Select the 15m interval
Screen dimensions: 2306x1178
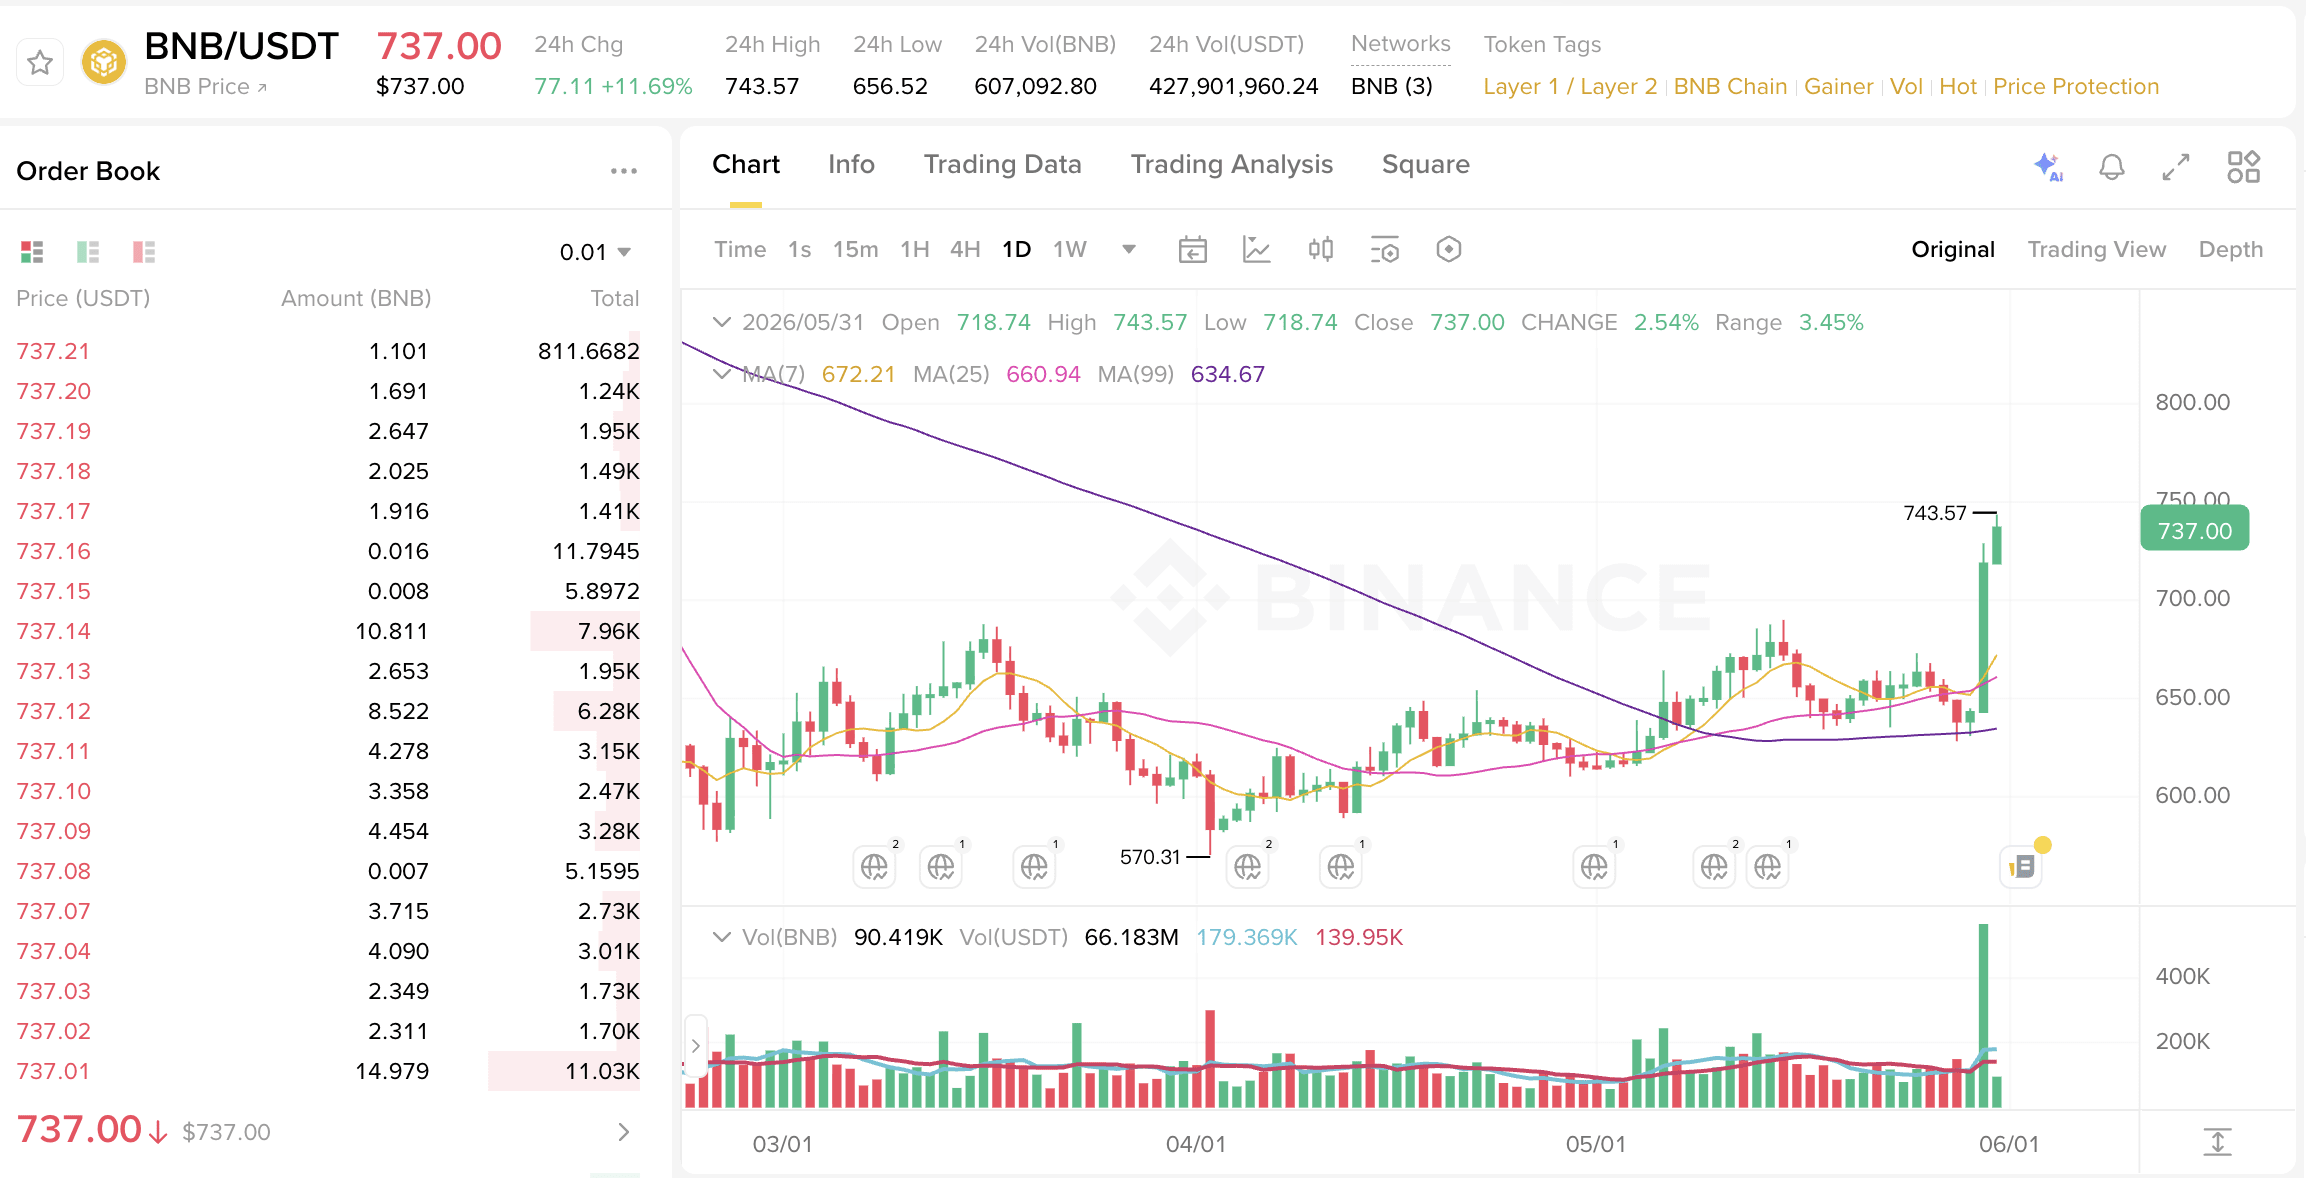(856, 249)
